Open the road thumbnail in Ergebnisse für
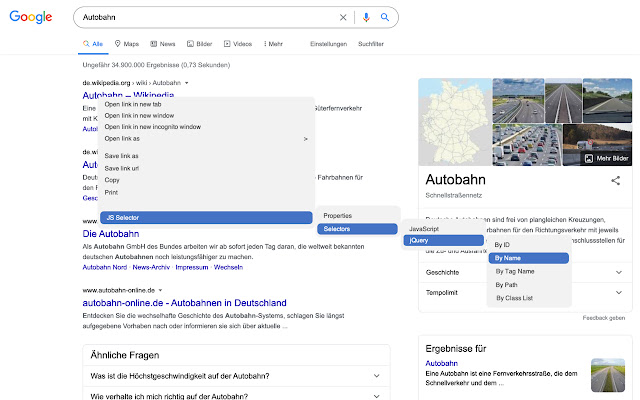 [608, 375]
